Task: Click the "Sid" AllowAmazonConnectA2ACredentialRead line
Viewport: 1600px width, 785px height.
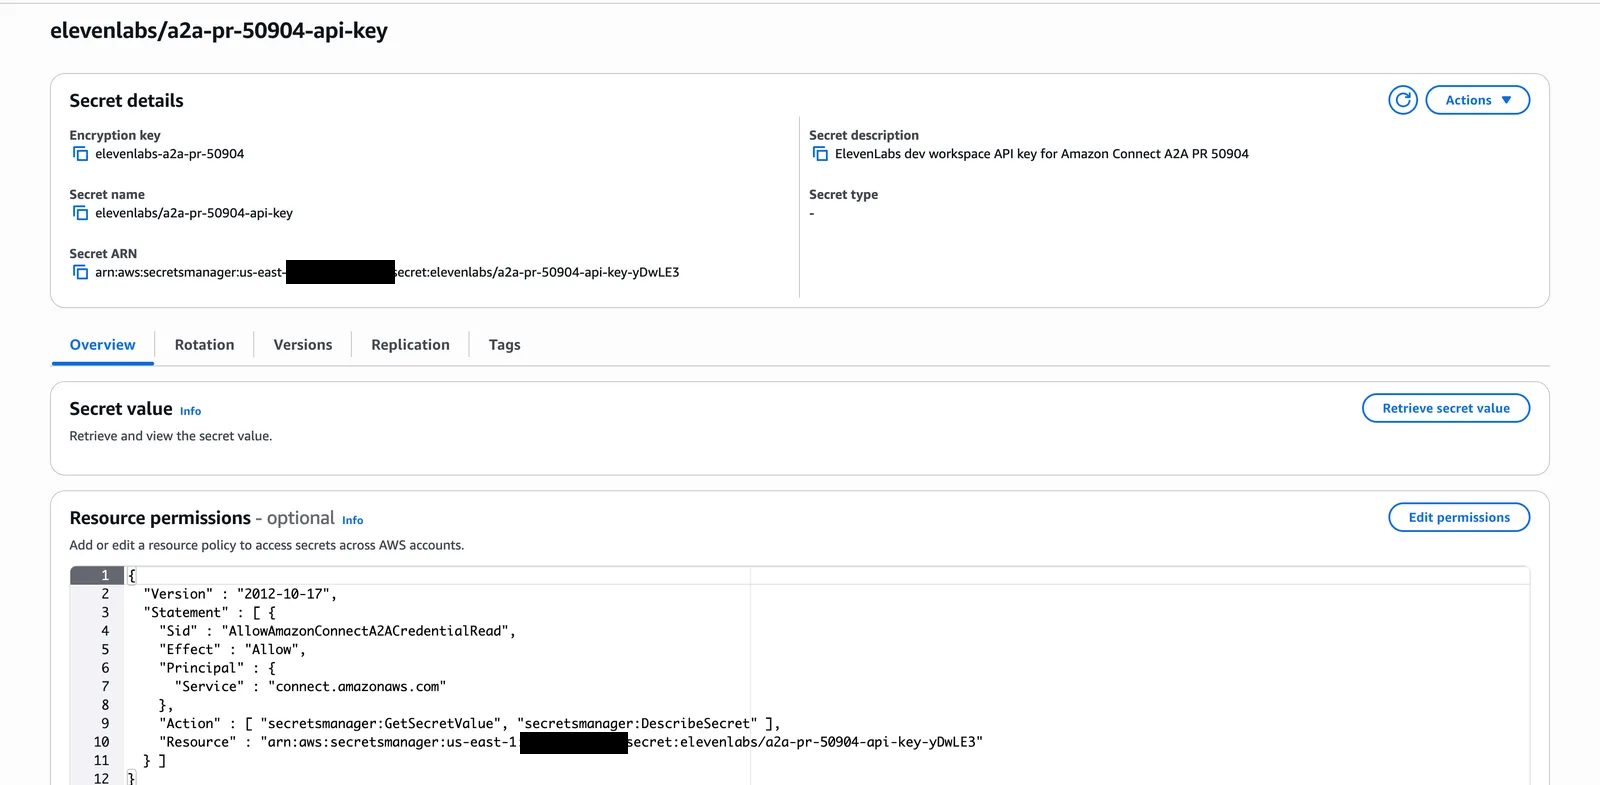Action: coord(337,631)
